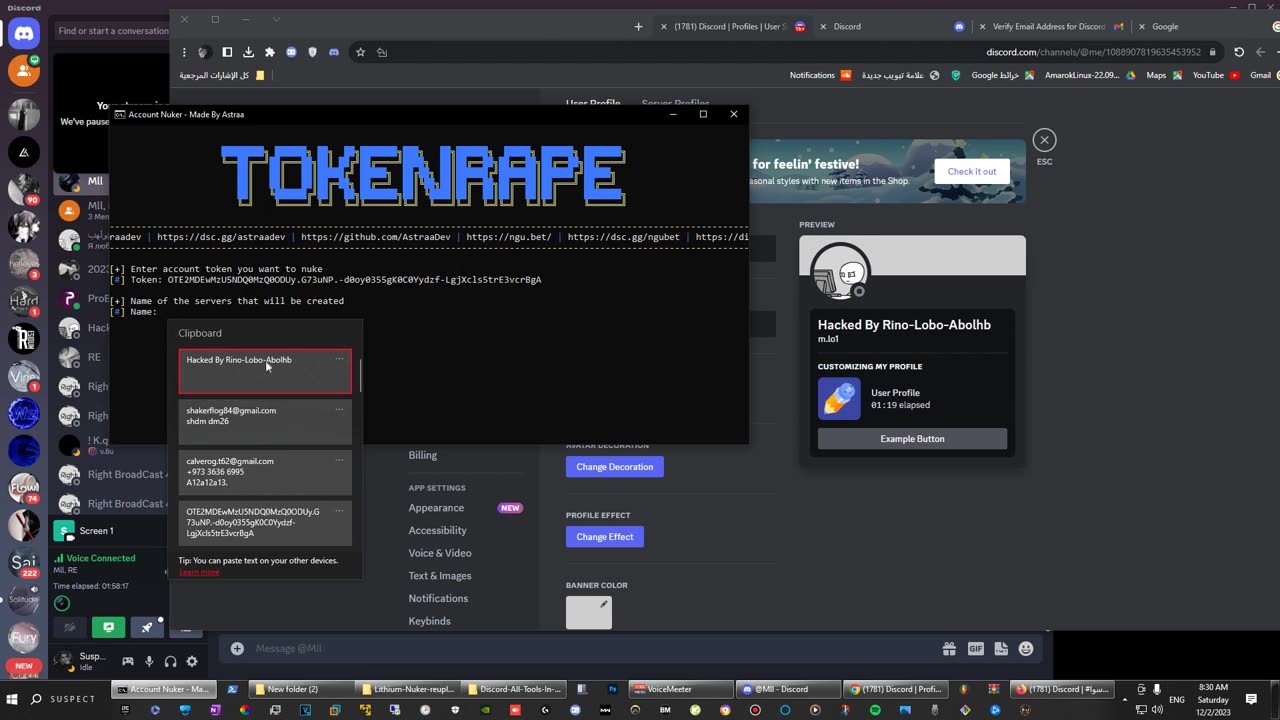Open Chrome extensions puzzle icon
The height and width of the screenshot is (720, 1280).
tap(269, 52)
